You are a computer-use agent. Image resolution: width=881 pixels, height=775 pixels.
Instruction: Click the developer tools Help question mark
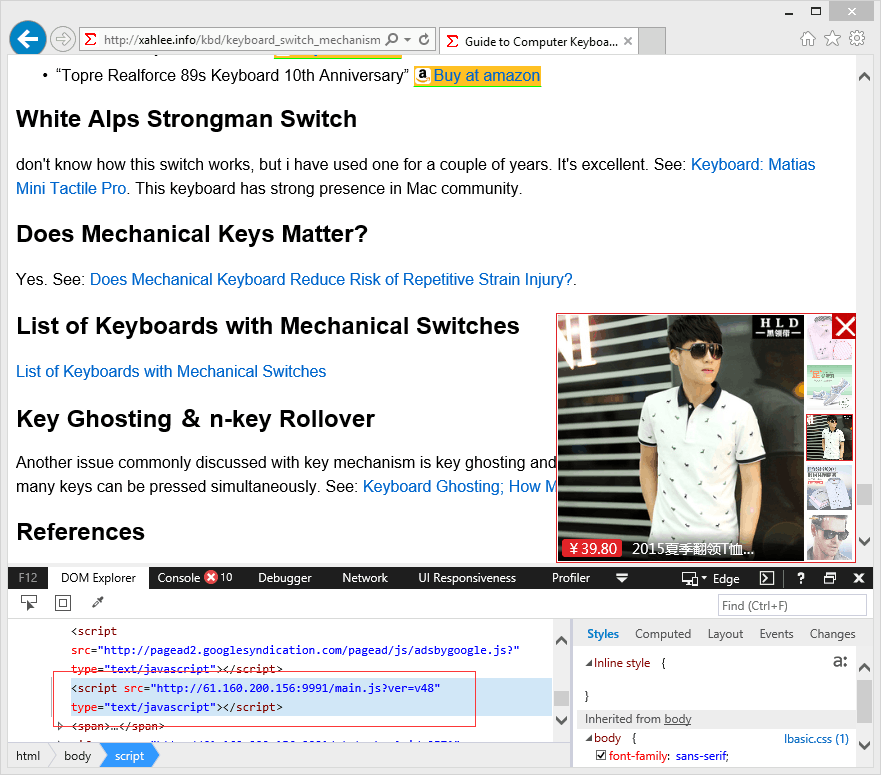(801, 578)
